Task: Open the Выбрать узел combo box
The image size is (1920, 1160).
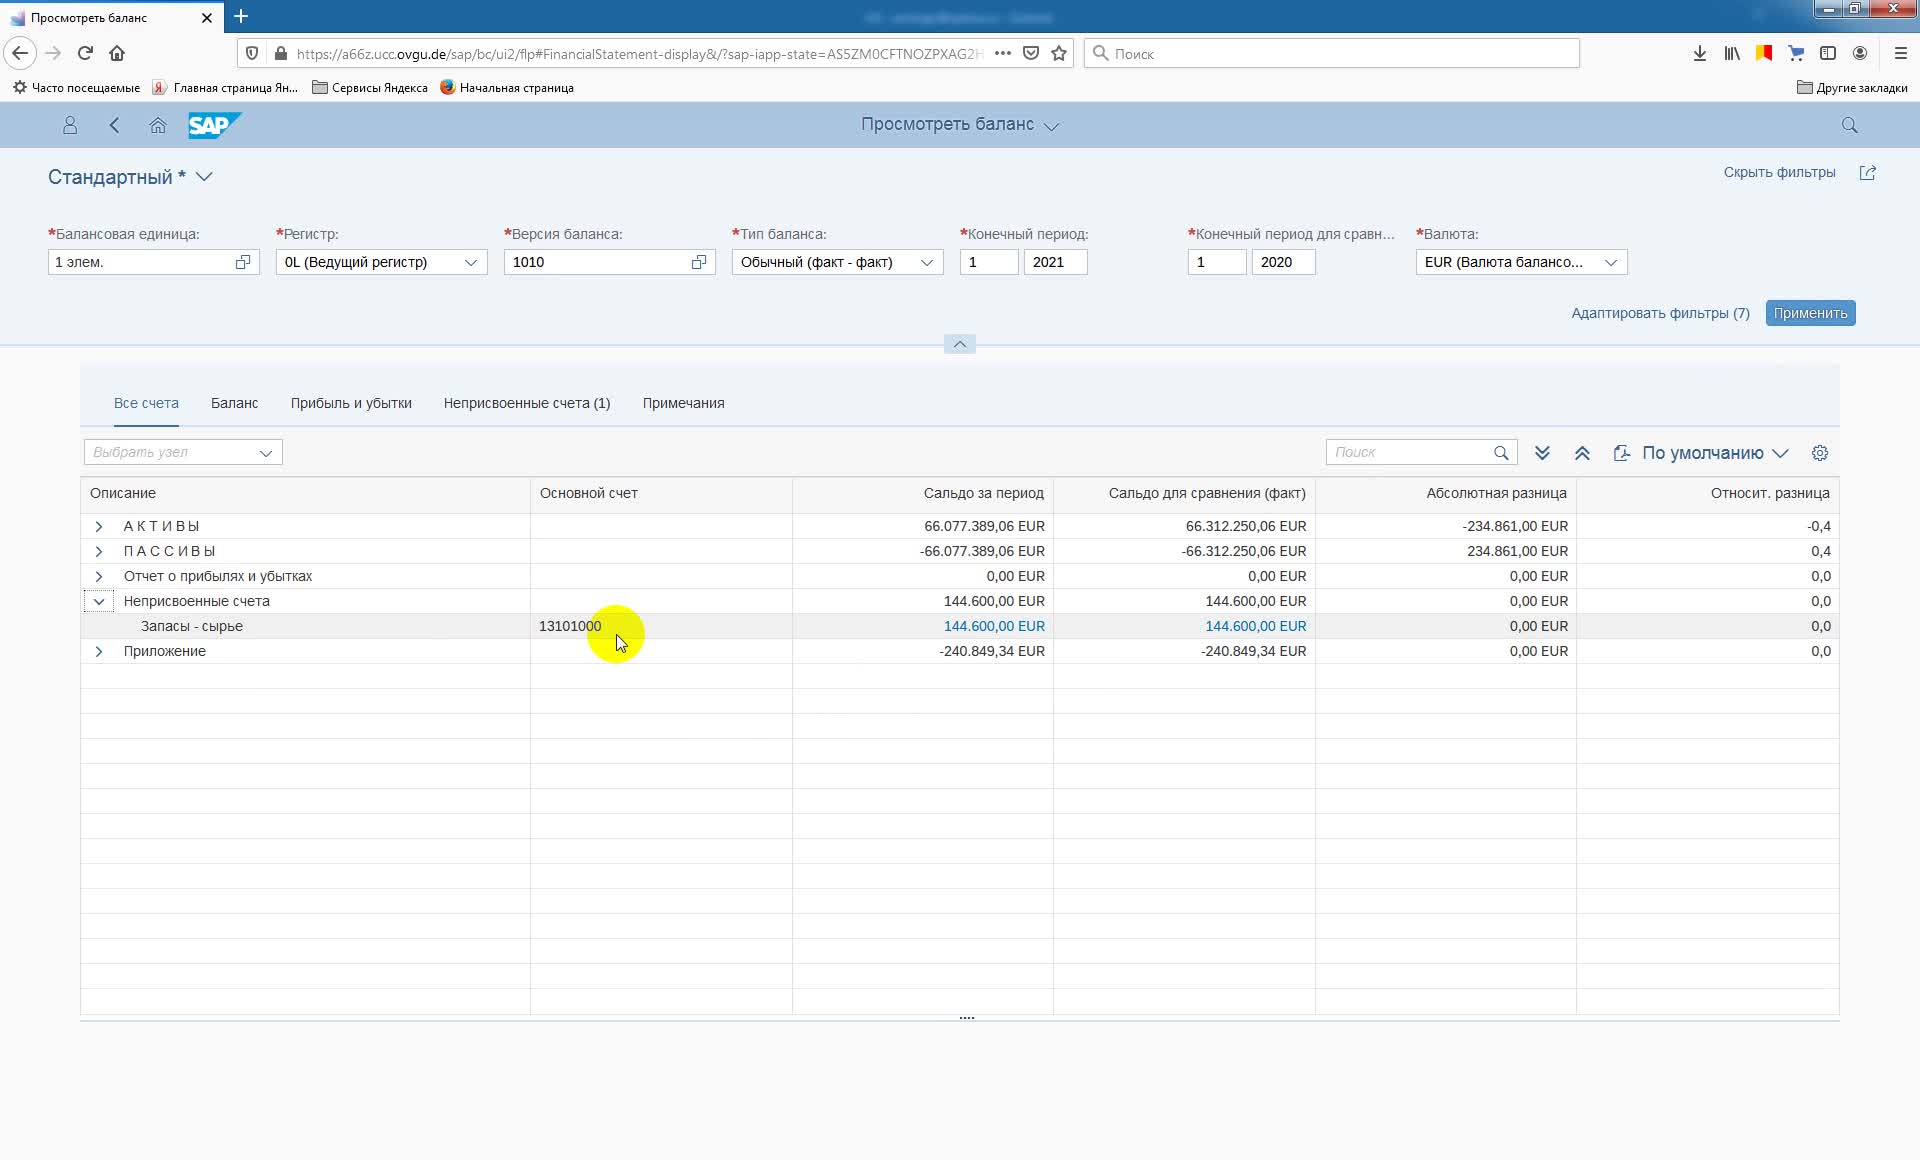Action: click(183, 452)
